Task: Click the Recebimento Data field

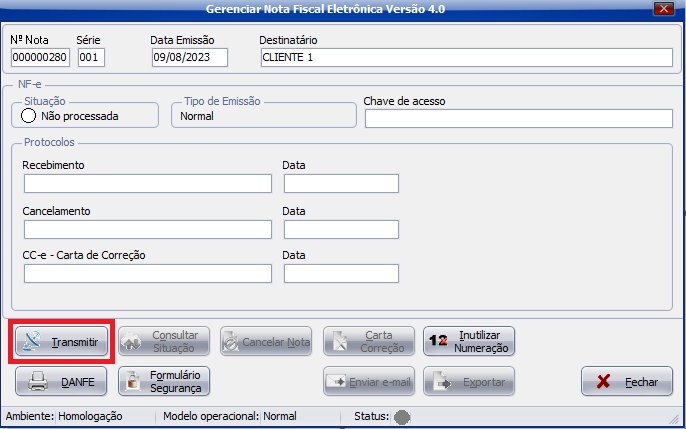Action: point(341,183)
